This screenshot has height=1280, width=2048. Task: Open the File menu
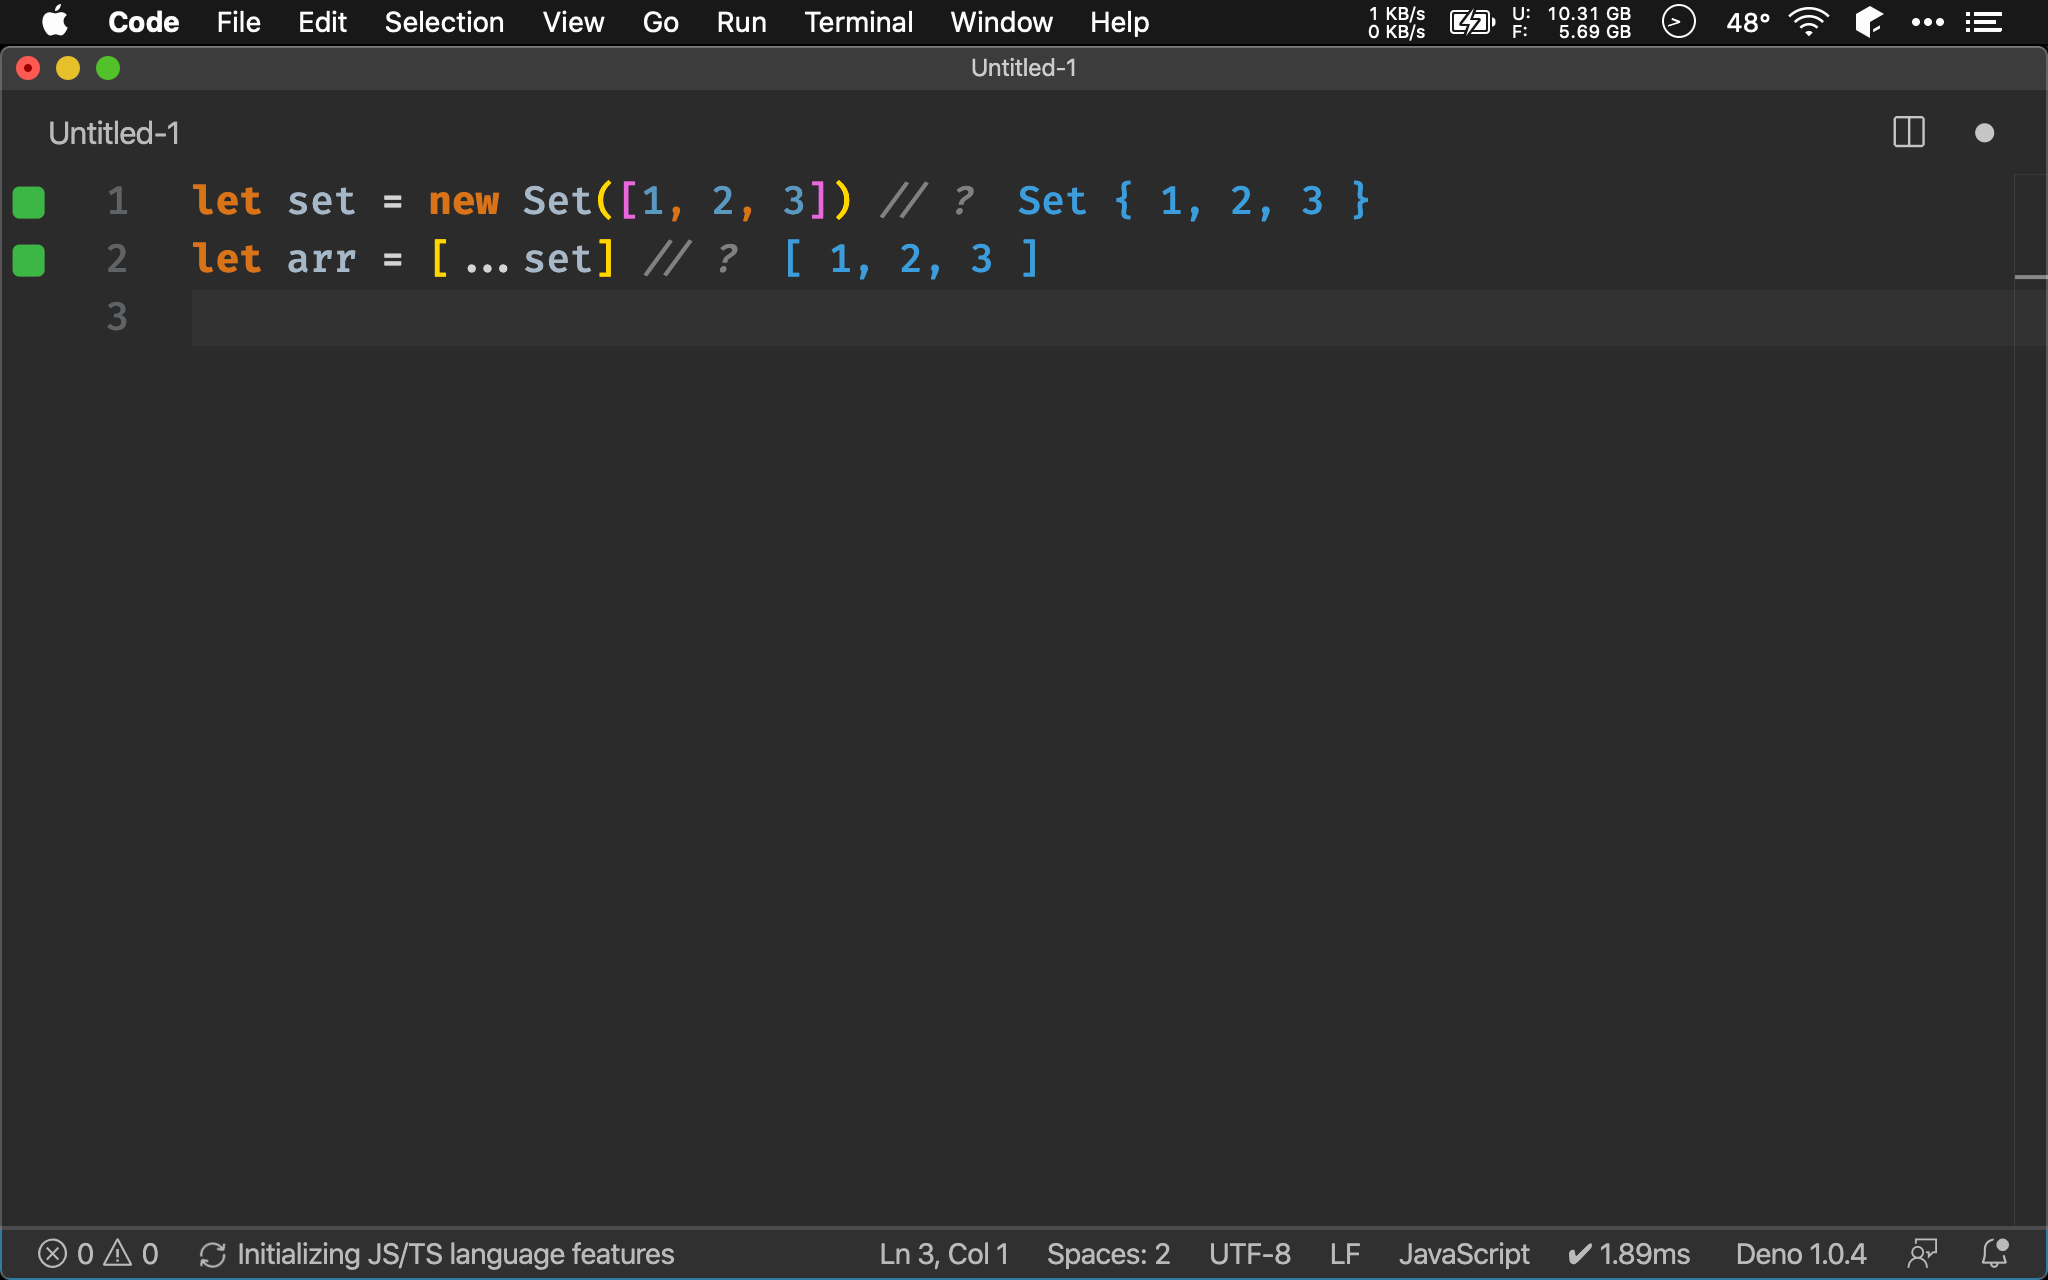(238, 22)
